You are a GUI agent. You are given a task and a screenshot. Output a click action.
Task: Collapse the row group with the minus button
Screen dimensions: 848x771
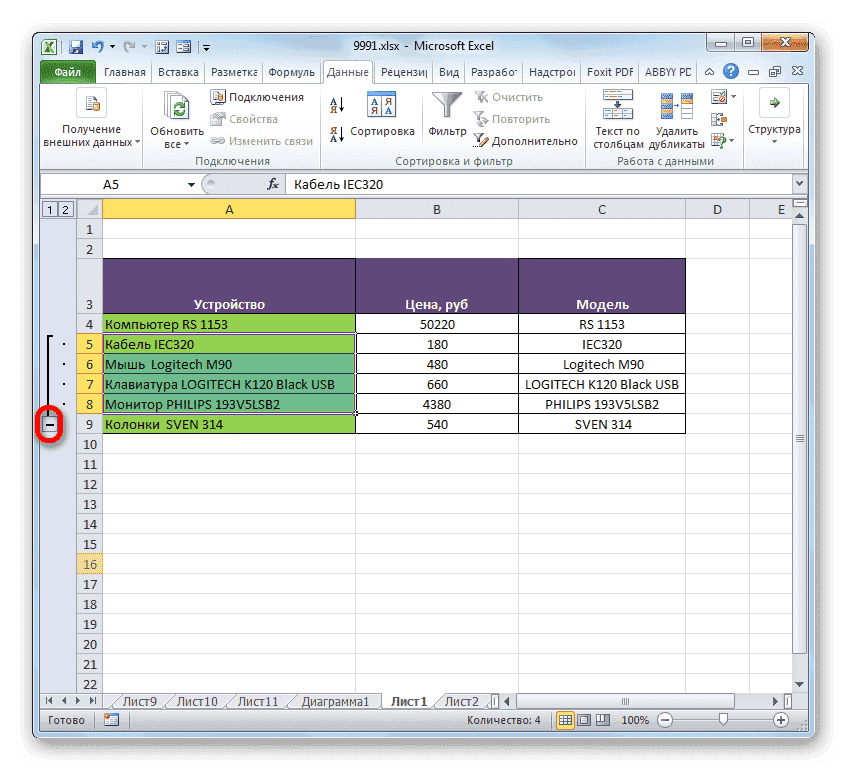(x=48, y=424)
